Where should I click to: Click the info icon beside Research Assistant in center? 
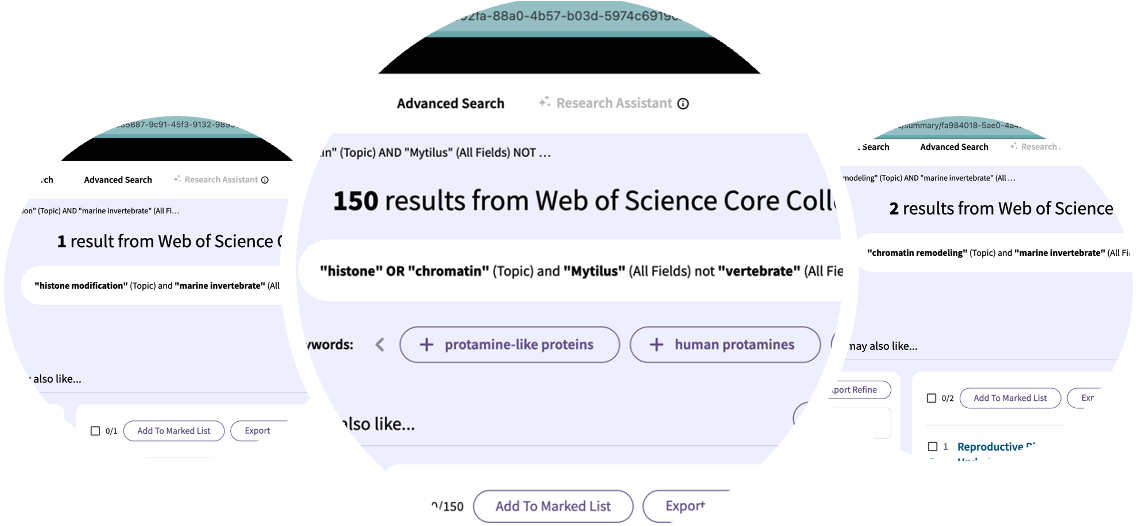[x=683, y=103]
